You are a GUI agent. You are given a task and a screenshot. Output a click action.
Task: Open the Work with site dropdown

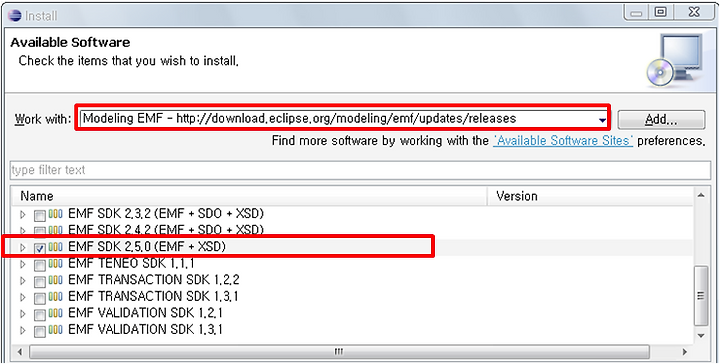(x=602, y=120)
